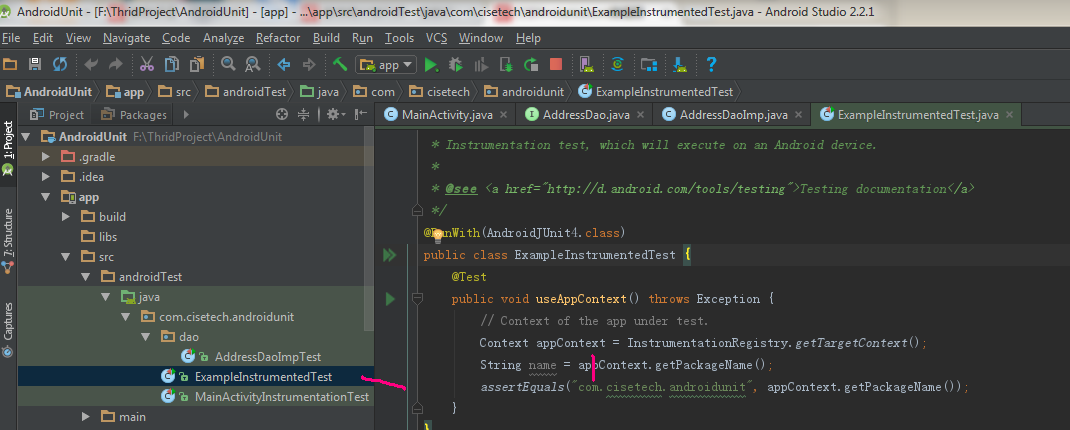Run useAppContext test from gutter arrow
The height and width of the screenshot is (430, 1070).
tap(390, 299)
